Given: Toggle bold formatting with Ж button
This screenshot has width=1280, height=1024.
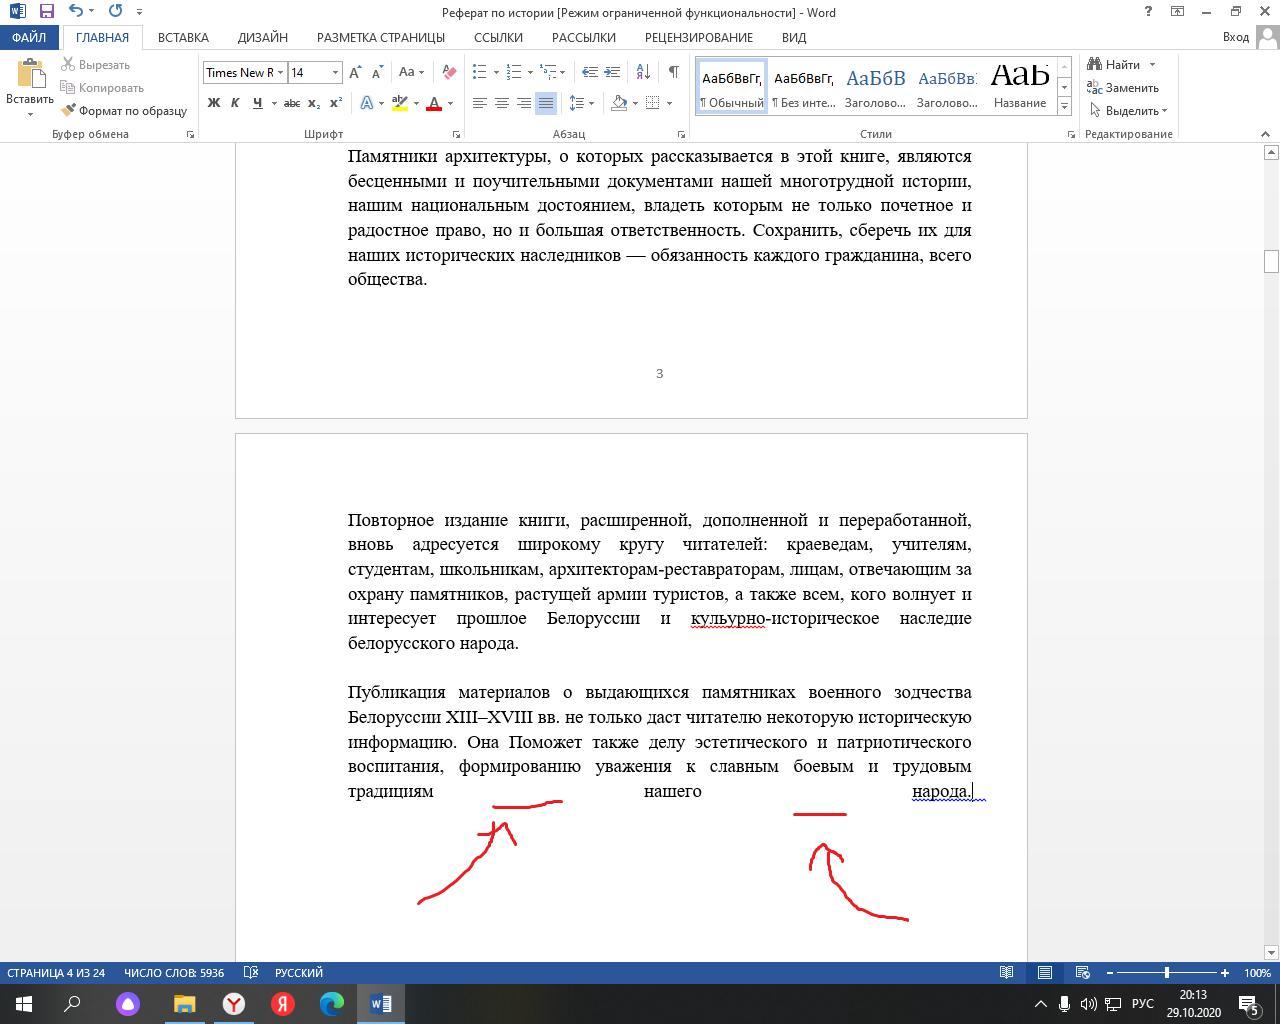Looking at the screenshot, I should coord(213,103).
